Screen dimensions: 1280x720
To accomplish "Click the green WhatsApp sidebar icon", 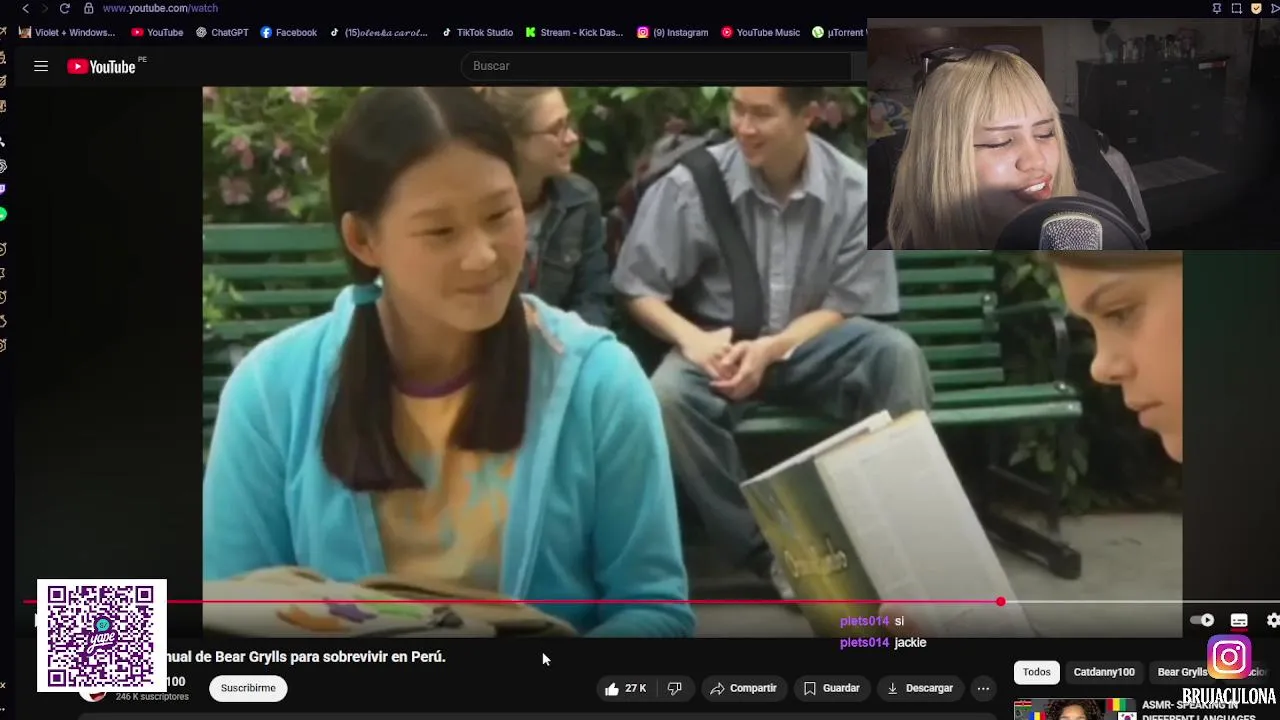I will 3,214.
